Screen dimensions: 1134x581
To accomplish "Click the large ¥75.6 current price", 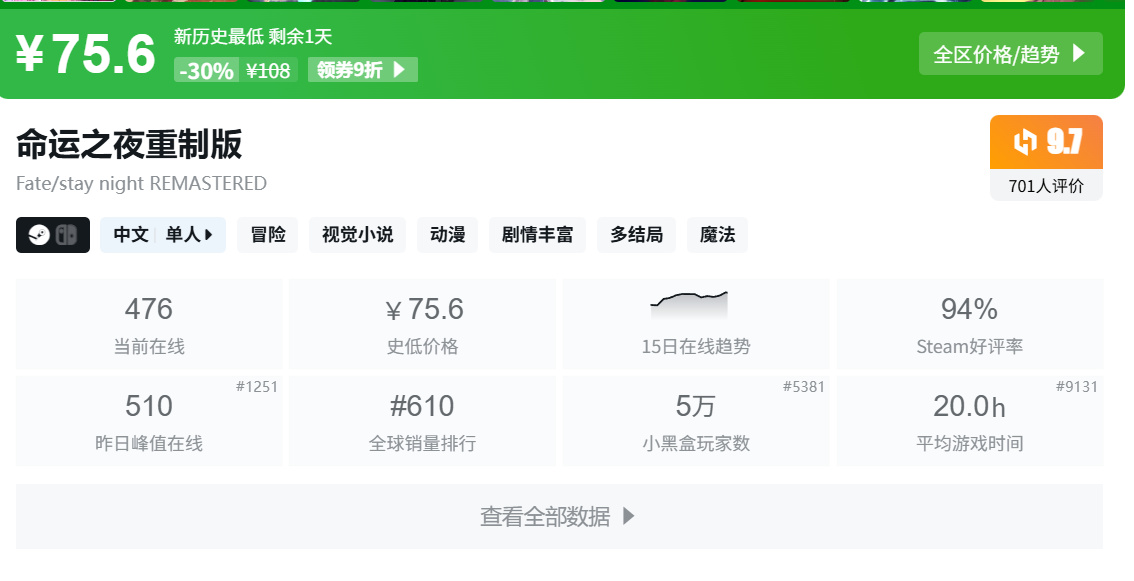I will 85,54.
